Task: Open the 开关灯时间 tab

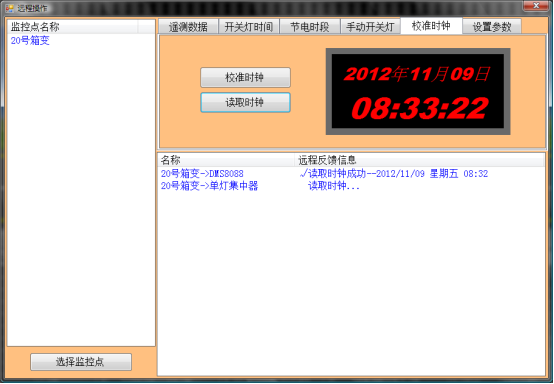Action: (249, 27)
